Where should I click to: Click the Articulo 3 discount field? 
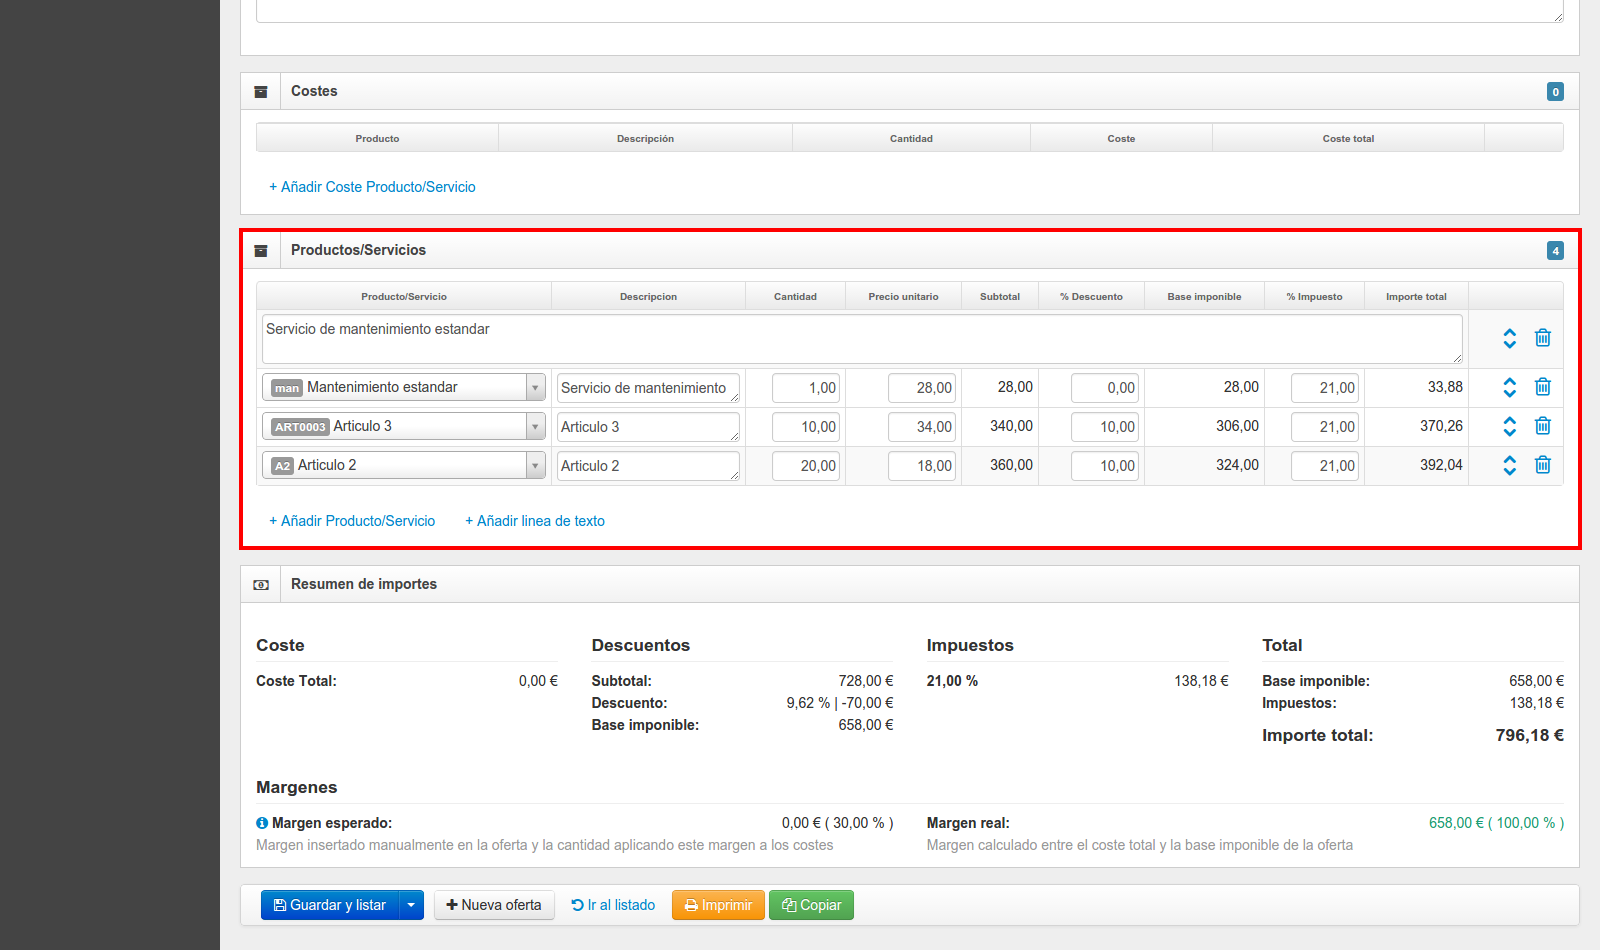click(x=1105, y=427)
